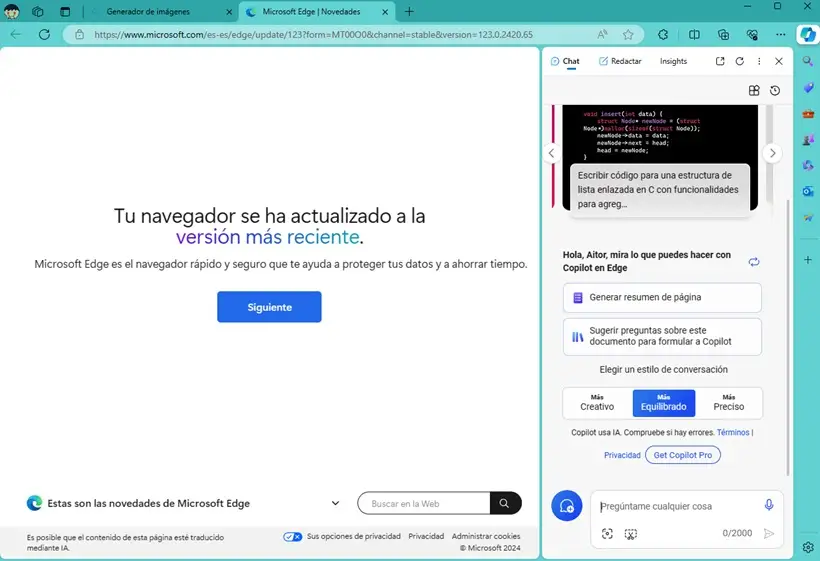Open the Extensions icon
Image resolution: width=820 pixels, height=561 pixels.
pyautogui.click(x=663, y=35)
